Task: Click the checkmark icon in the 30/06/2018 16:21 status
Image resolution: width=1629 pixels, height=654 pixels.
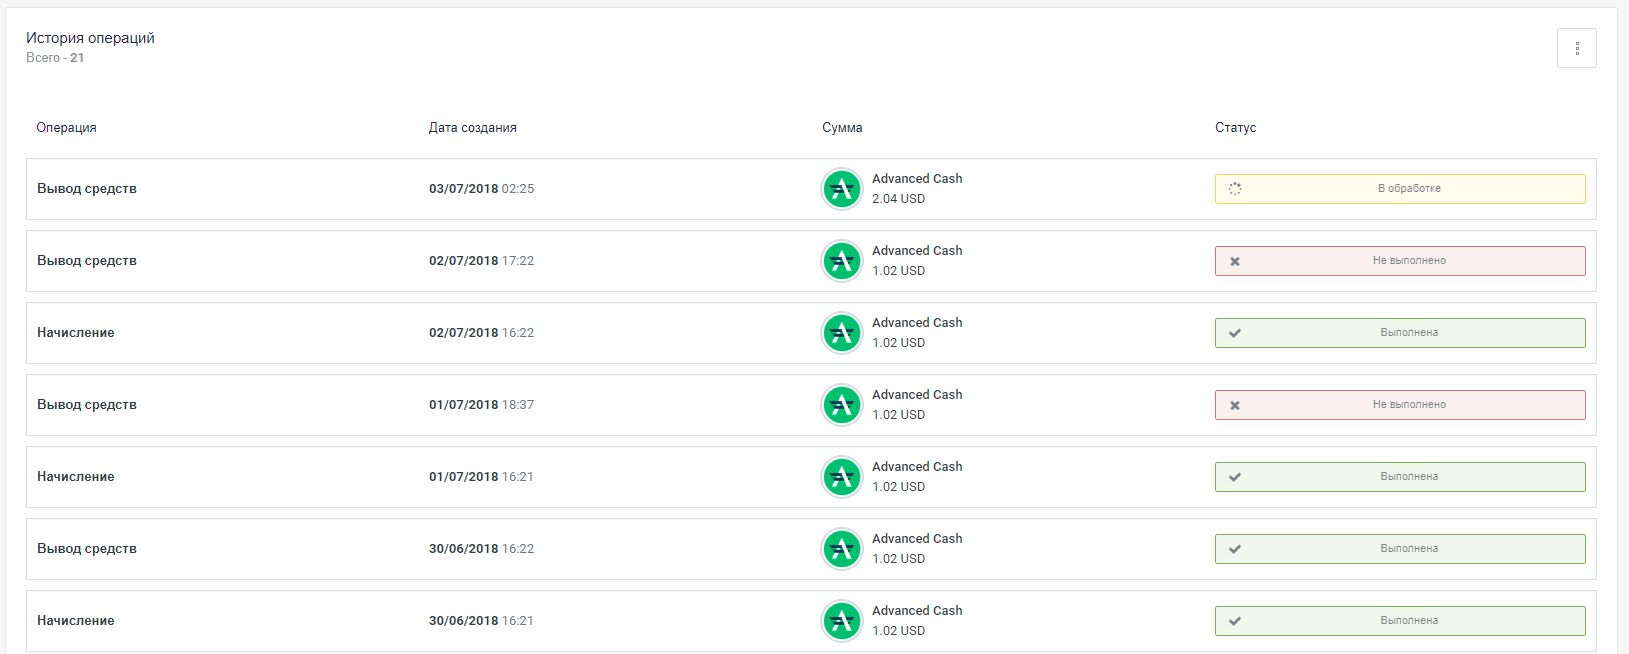Action: (x=1235, y=621)
